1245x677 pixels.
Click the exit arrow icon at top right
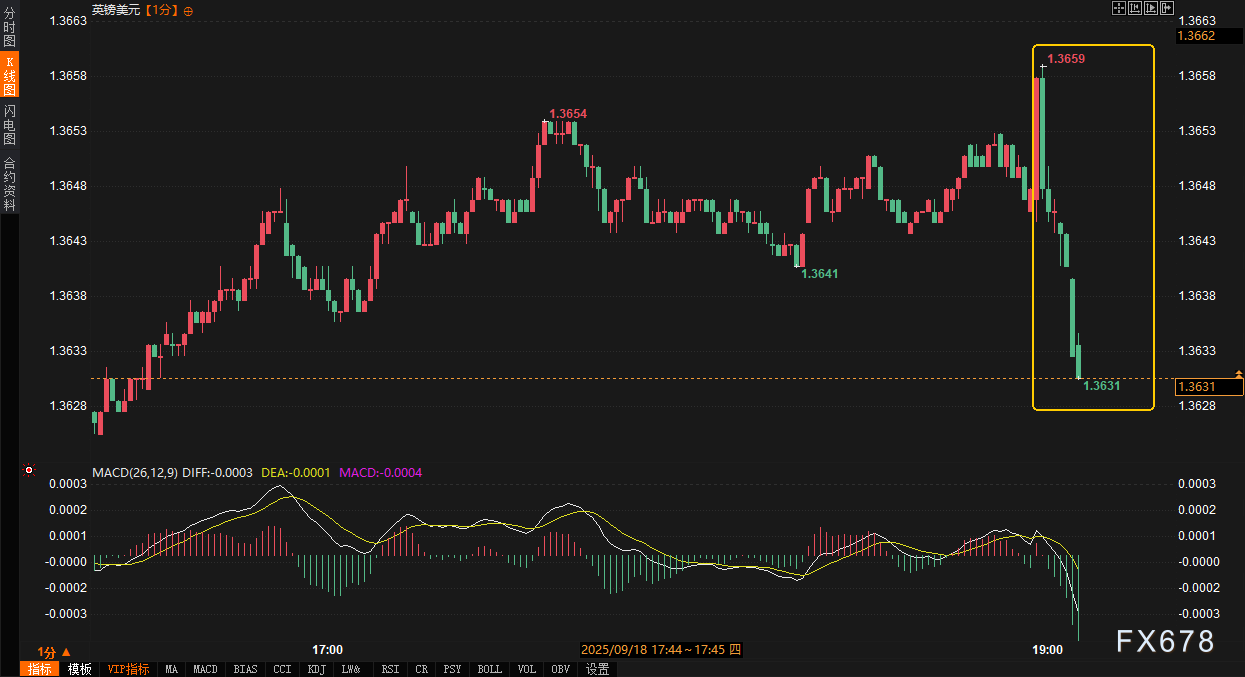1166,8
